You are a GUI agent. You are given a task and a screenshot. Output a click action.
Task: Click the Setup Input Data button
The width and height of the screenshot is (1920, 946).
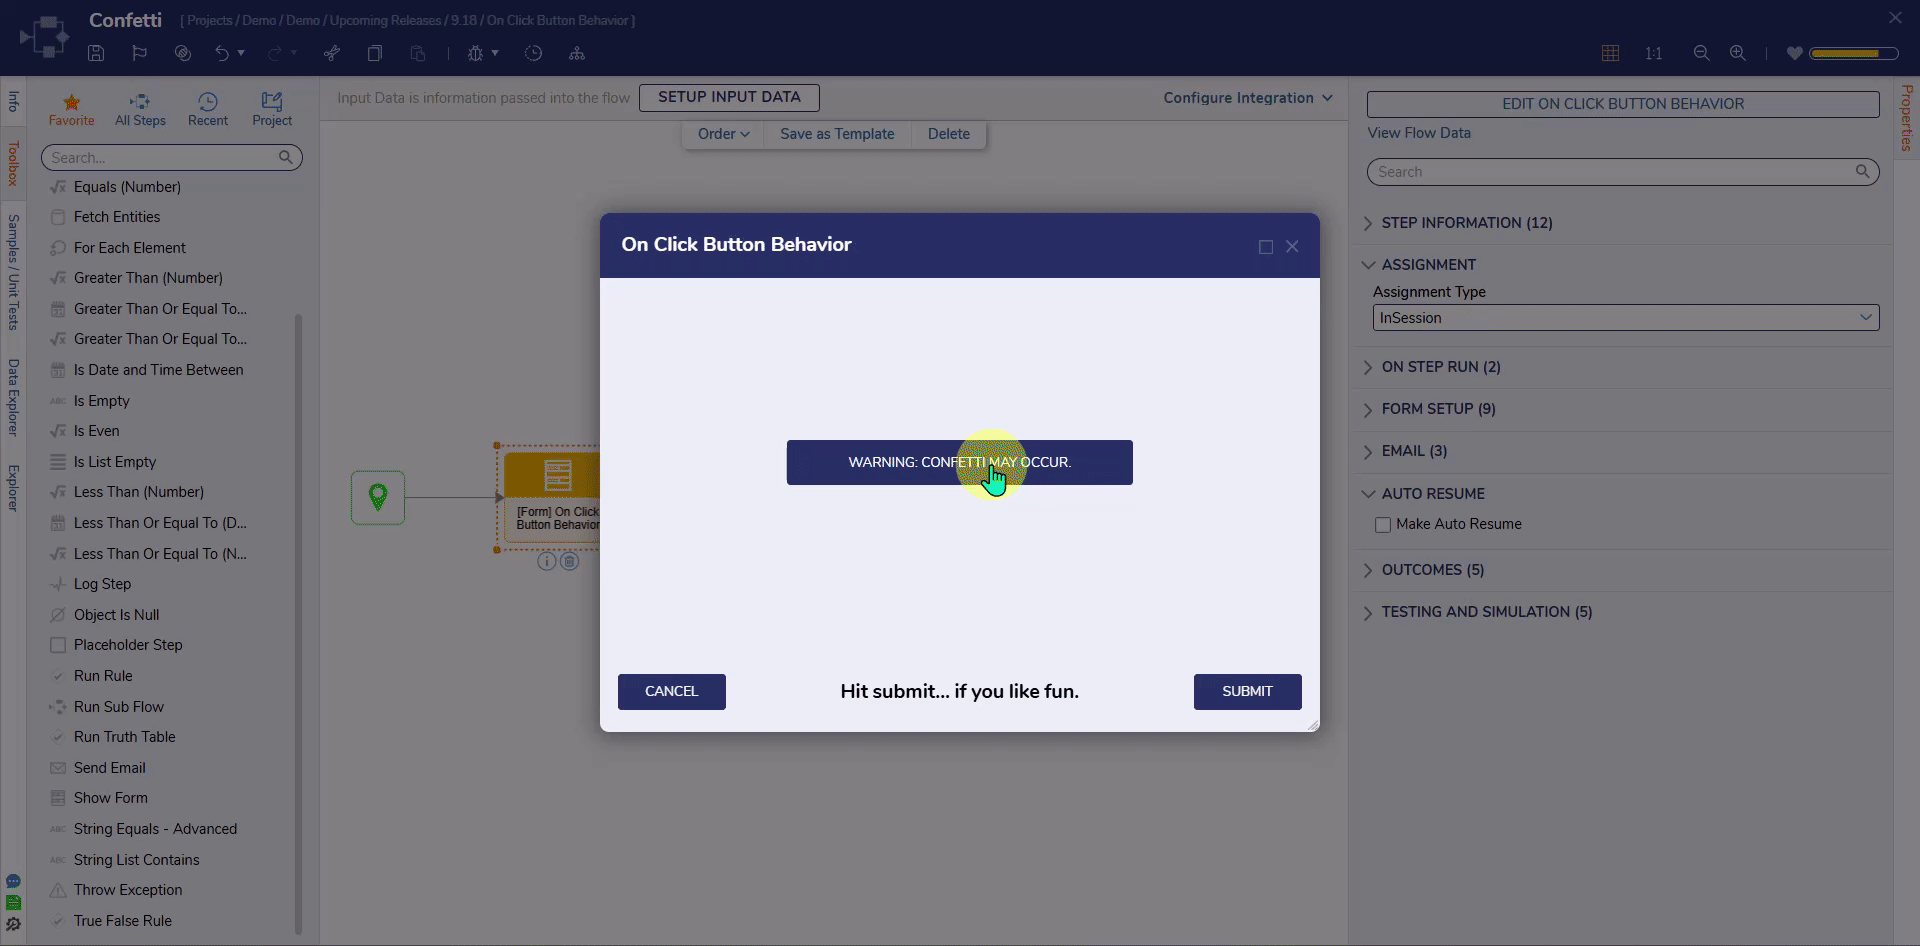(729, 98)
